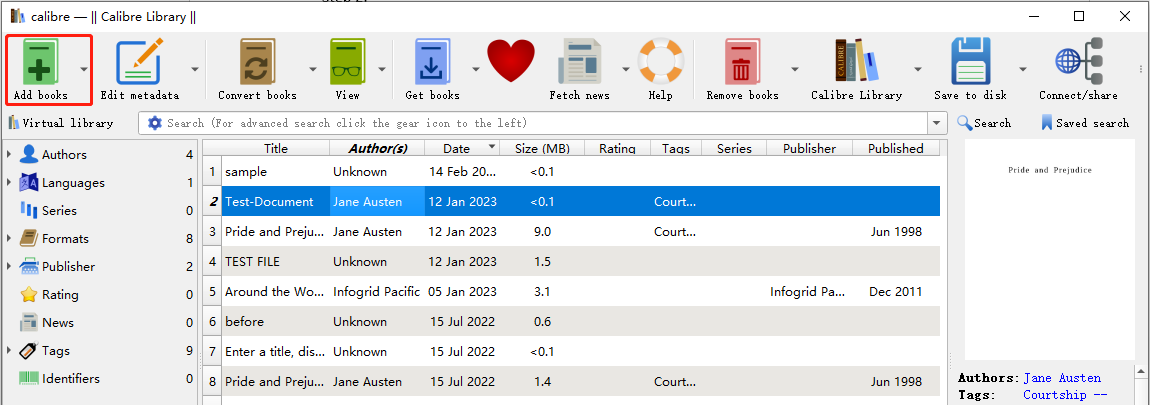This screenshot has width=1150, height=405.
Task: Select the book titled sample
Action: pos(246,172)
